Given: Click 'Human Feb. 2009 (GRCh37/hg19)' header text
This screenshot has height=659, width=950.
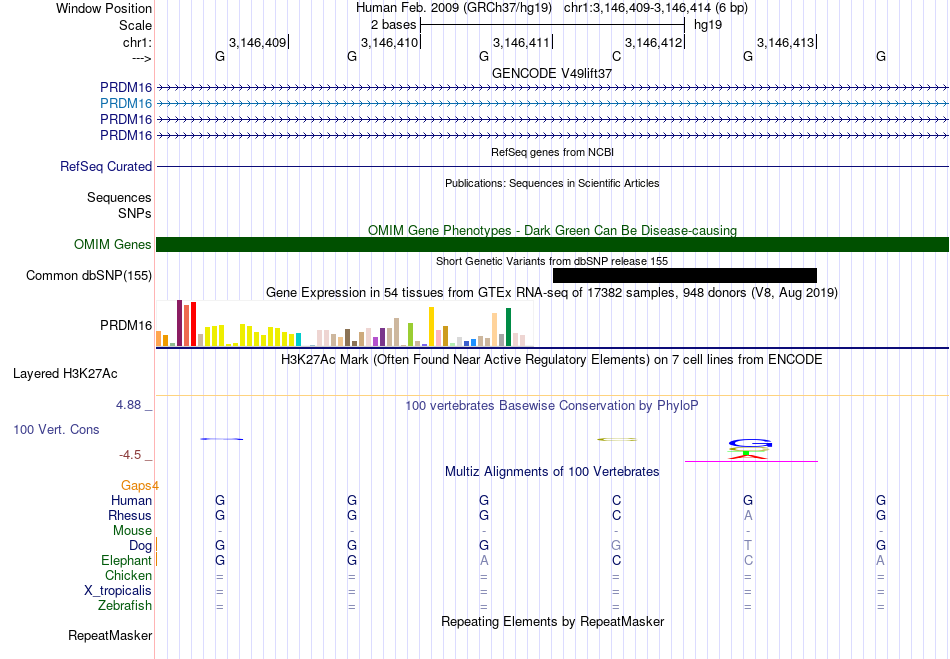Looking at the screenshot, I should point(454,8).
